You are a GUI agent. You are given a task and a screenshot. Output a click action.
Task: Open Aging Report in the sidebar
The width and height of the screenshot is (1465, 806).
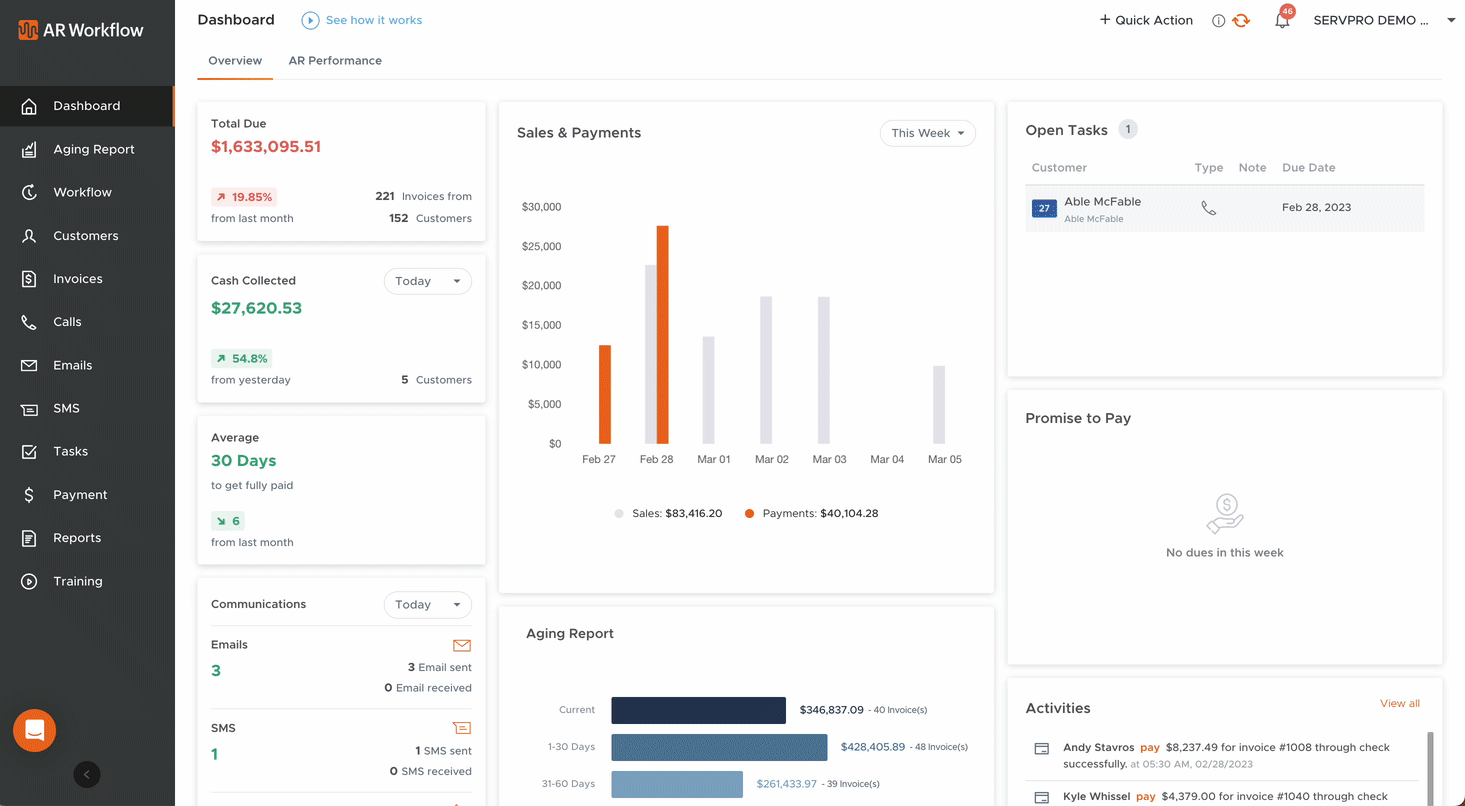pyautogui.click(x=93, y=149)
